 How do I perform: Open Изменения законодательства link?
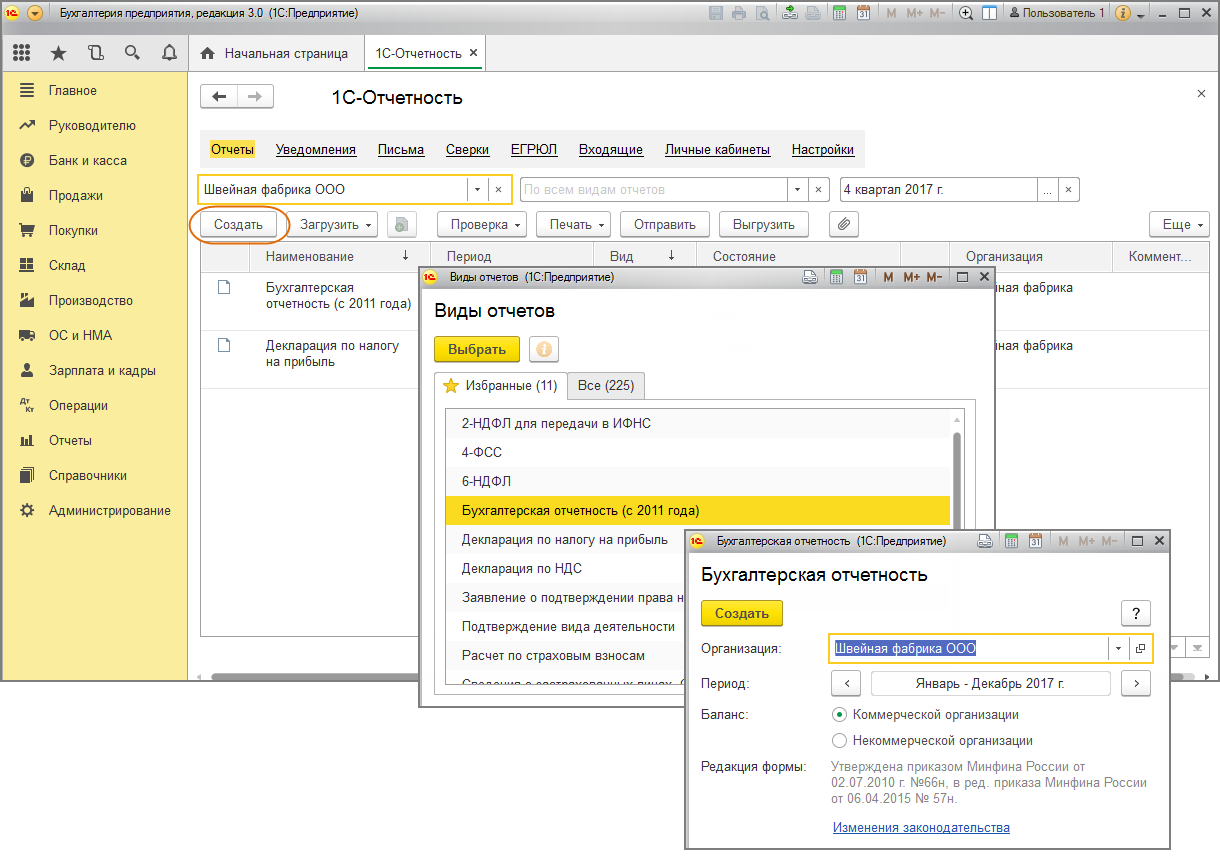[x=921, y=828]
